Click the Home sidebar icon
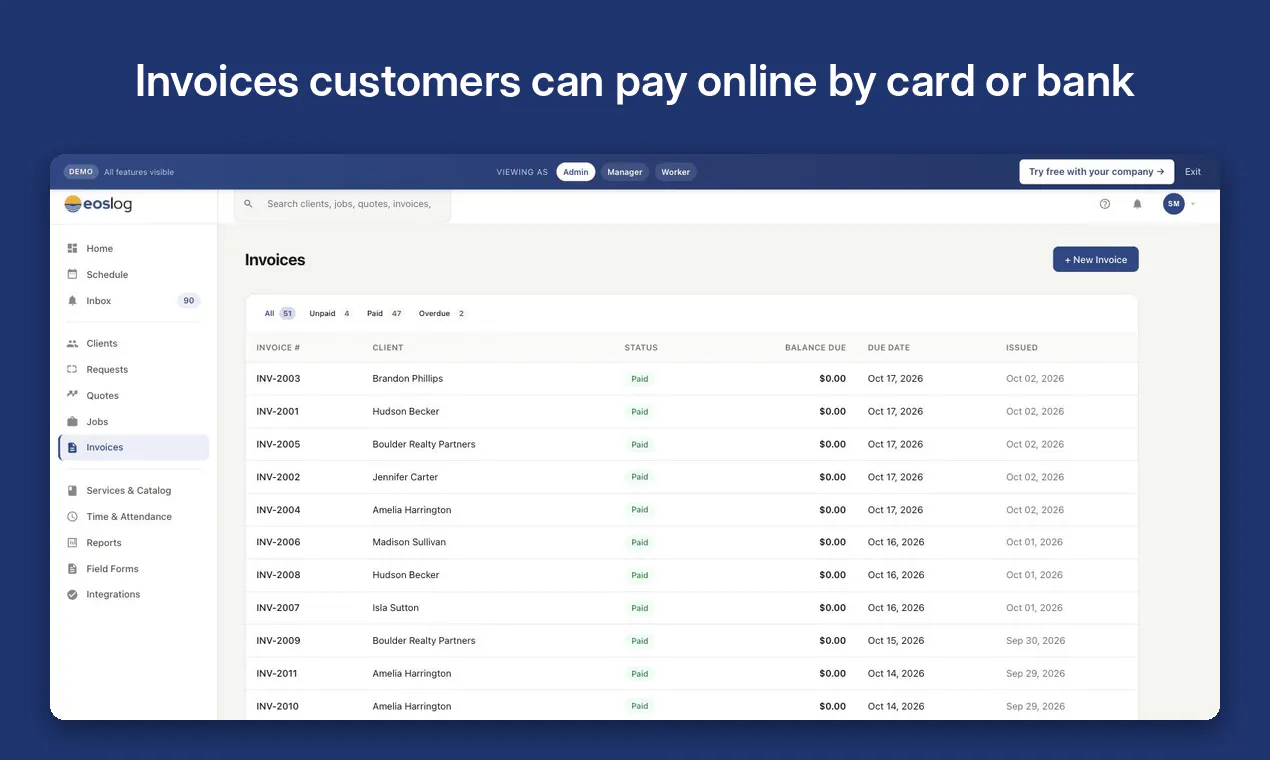Image resolution: width=1270 pixels, height=760 pixels. (72, 248)
